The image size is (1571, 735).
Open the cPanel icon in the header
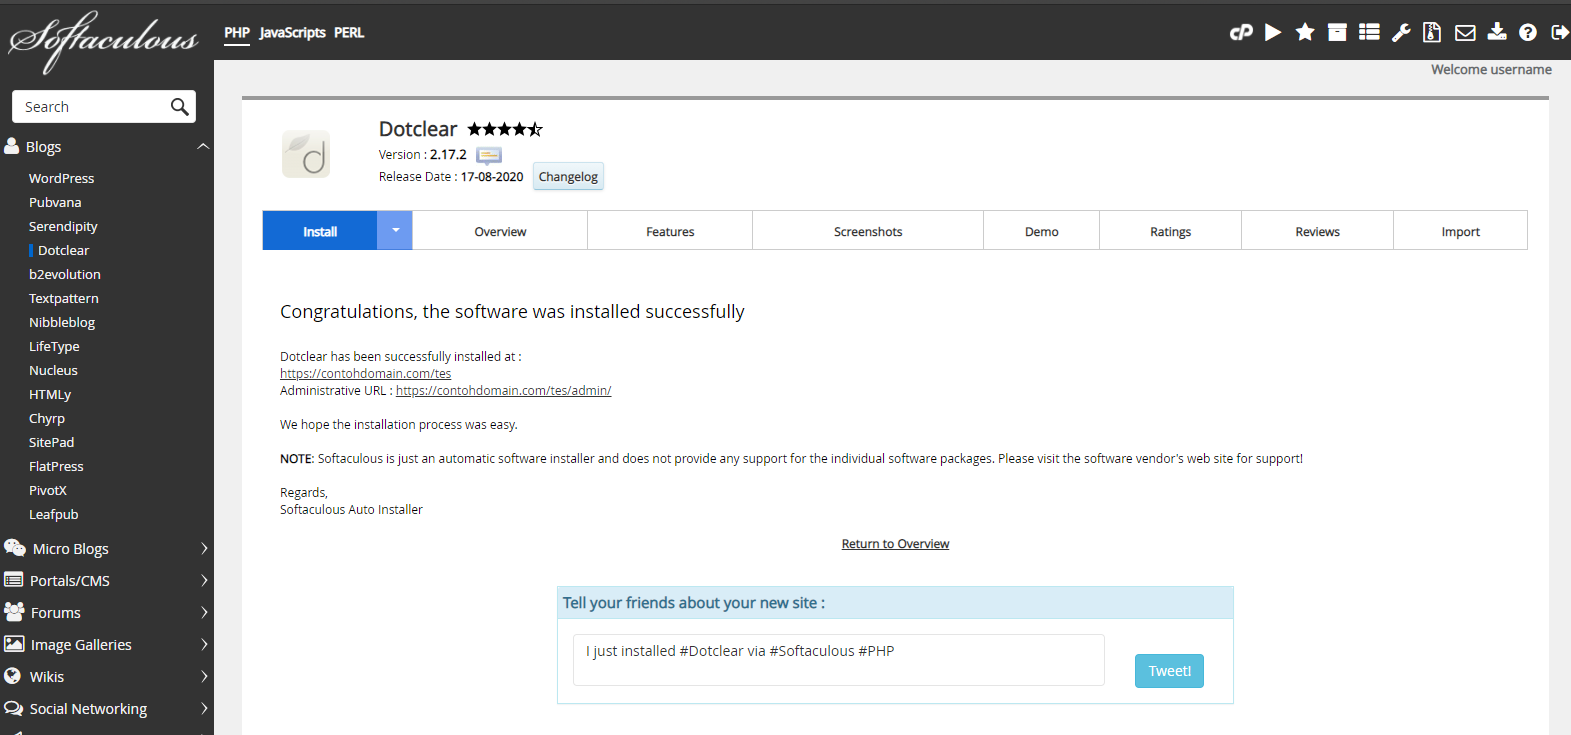pyautogui.click(x=1241, y=33)
